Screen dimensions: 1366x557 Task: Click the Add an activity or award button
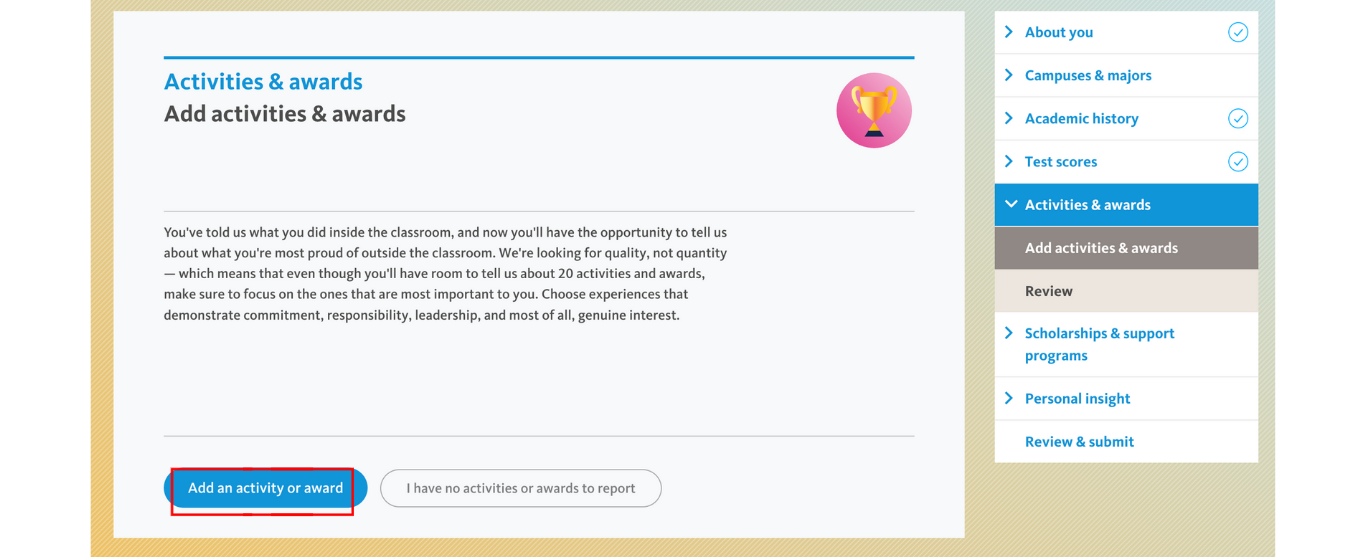tap(265, 489)
